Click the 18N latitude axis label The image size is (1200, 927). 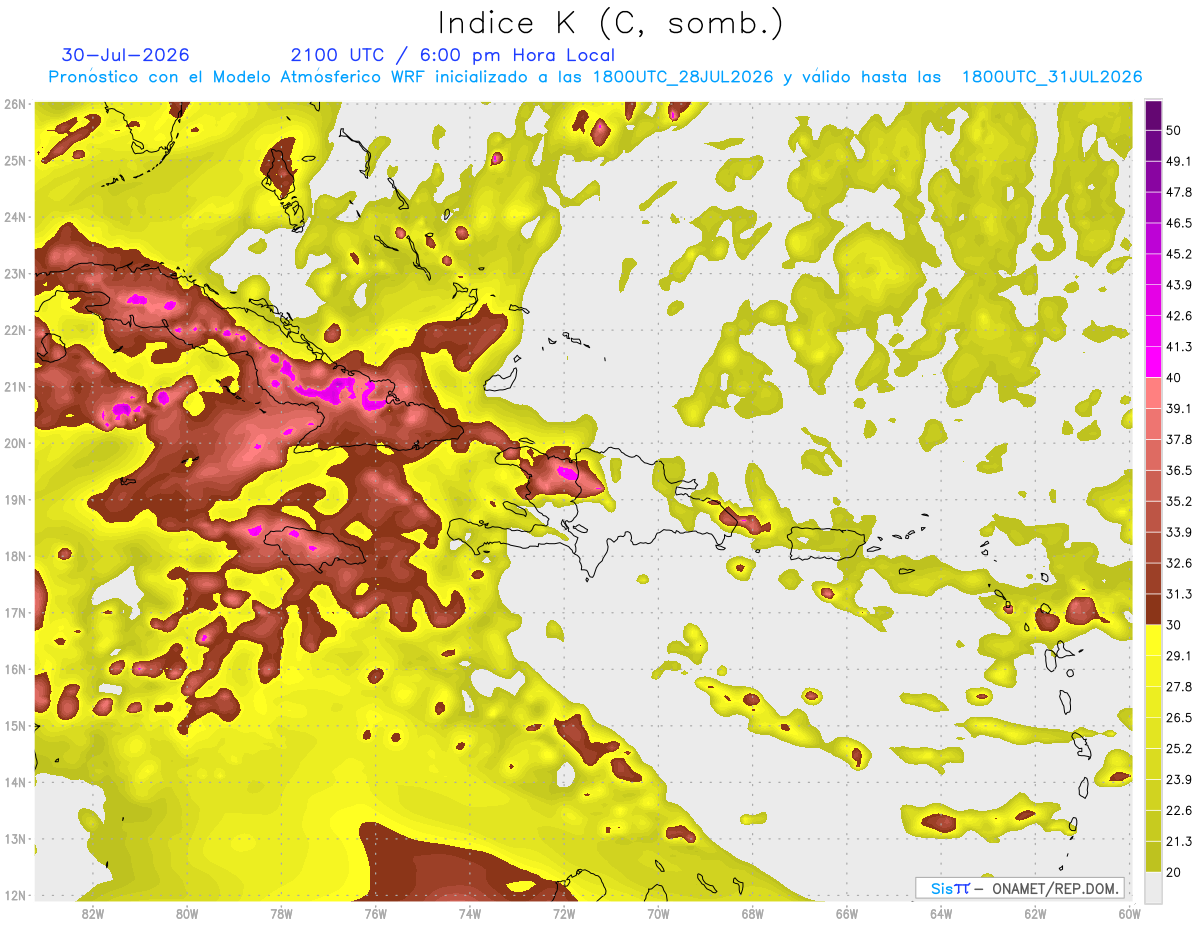tap(14, 556)
